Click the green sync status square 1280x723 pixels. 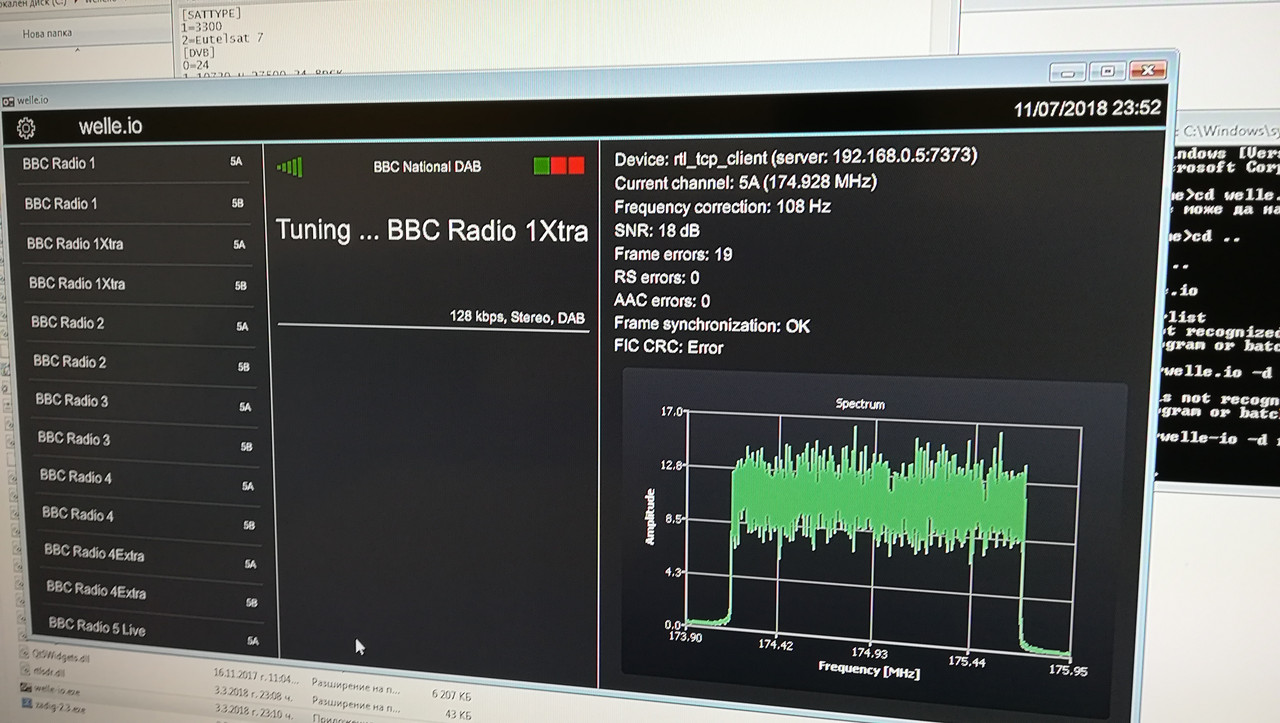tap(541, 166)
